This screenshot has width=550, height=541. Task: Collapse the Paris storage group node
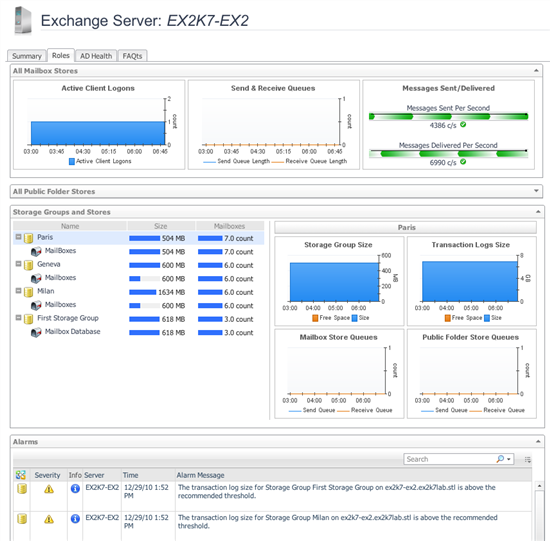19,237
